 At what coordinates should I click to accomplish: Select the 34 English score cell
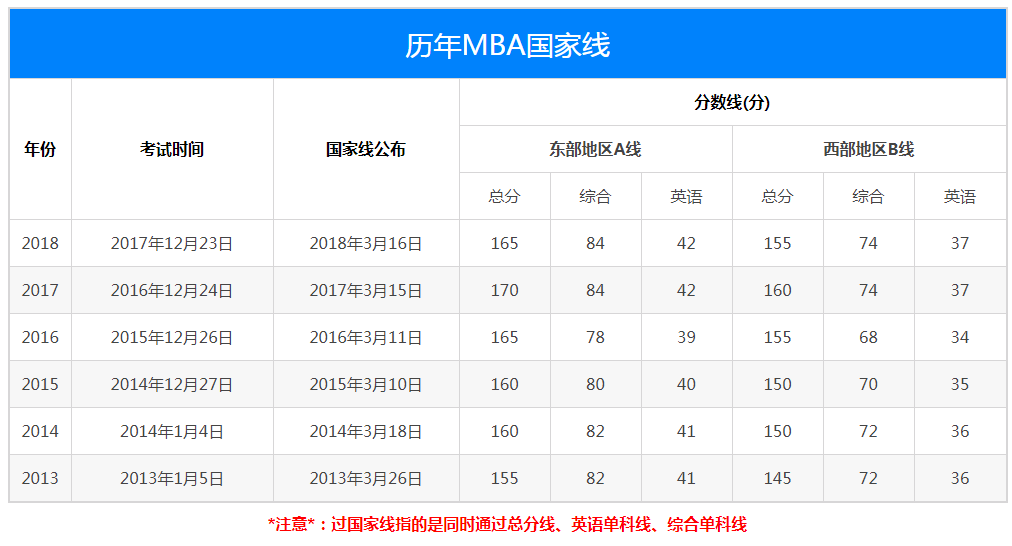pos(960,337)
